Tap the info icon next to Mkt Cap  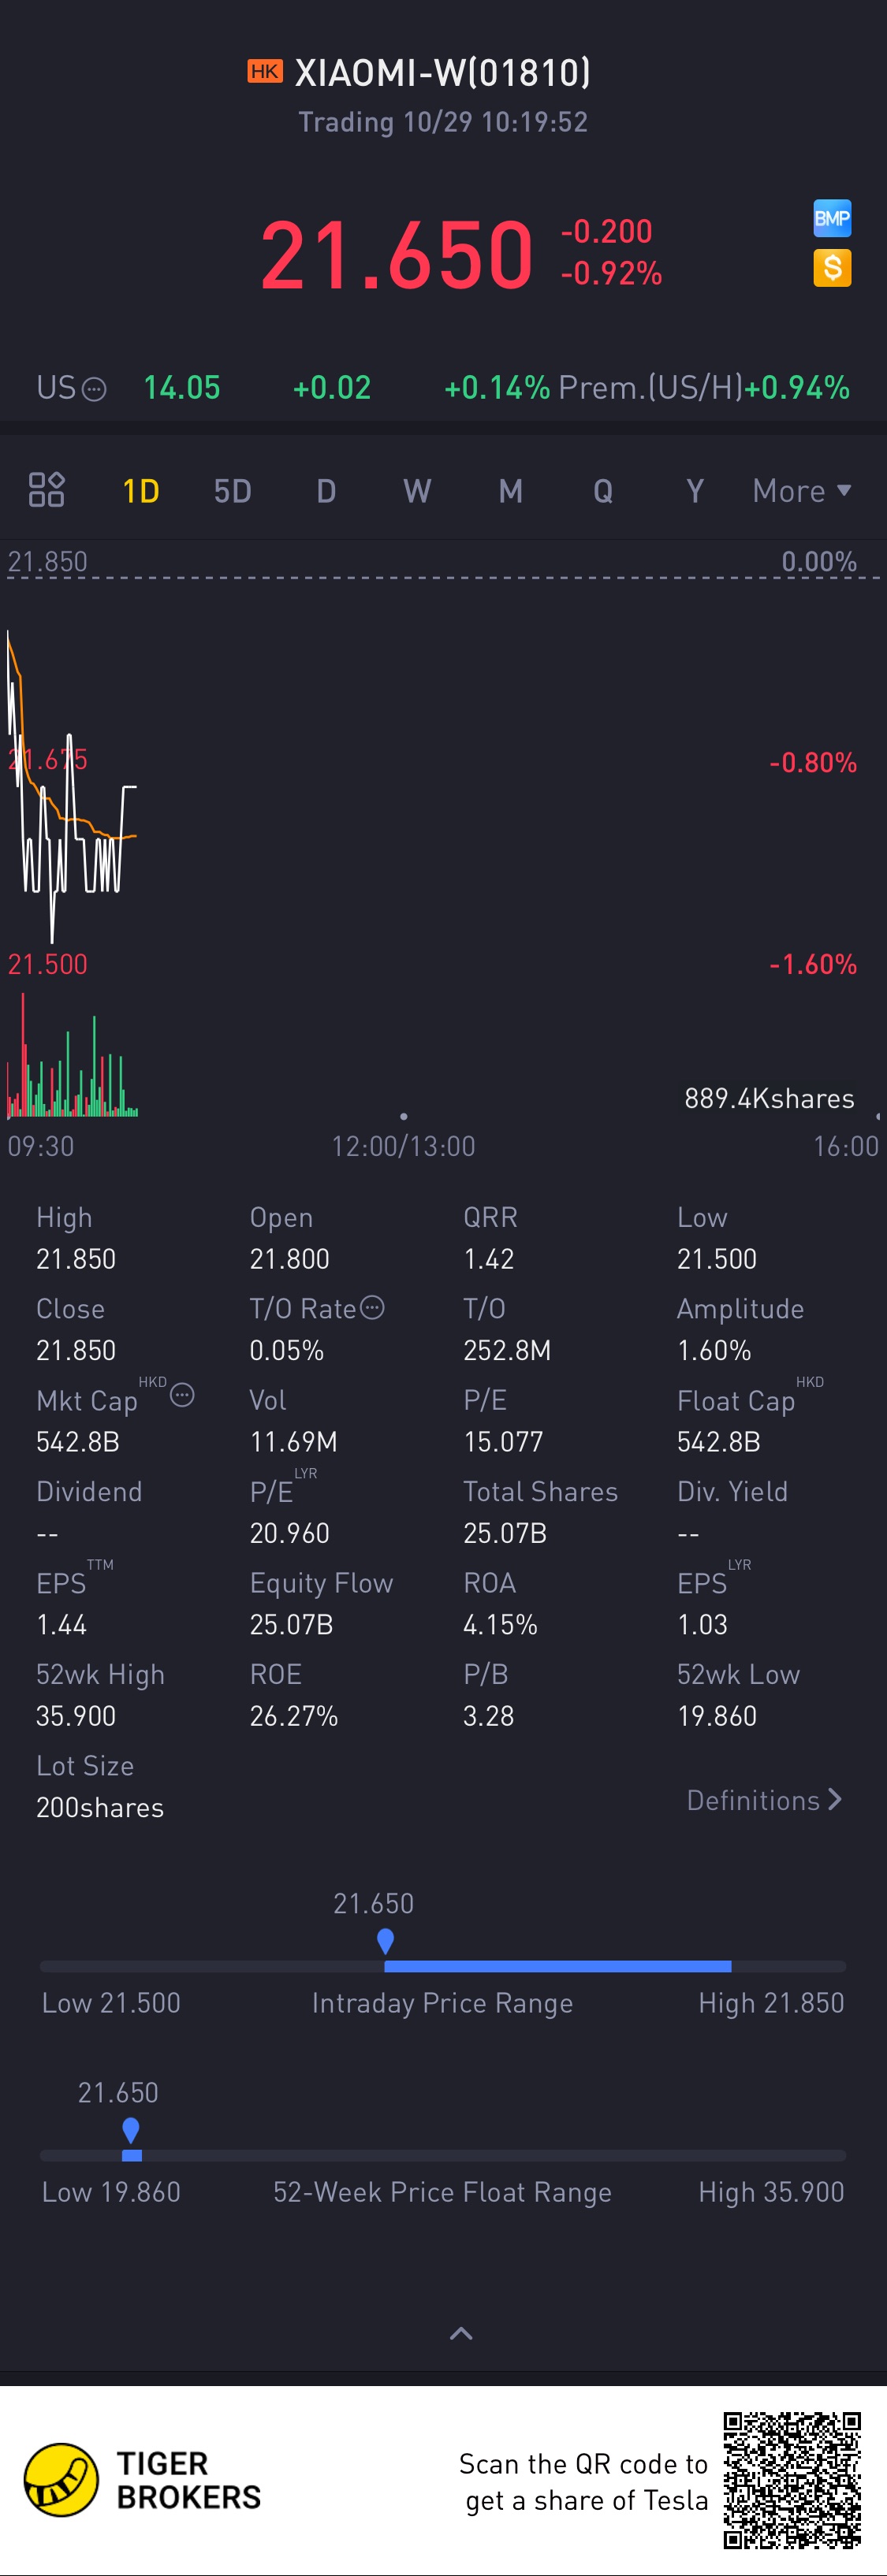coord(182,1395)
